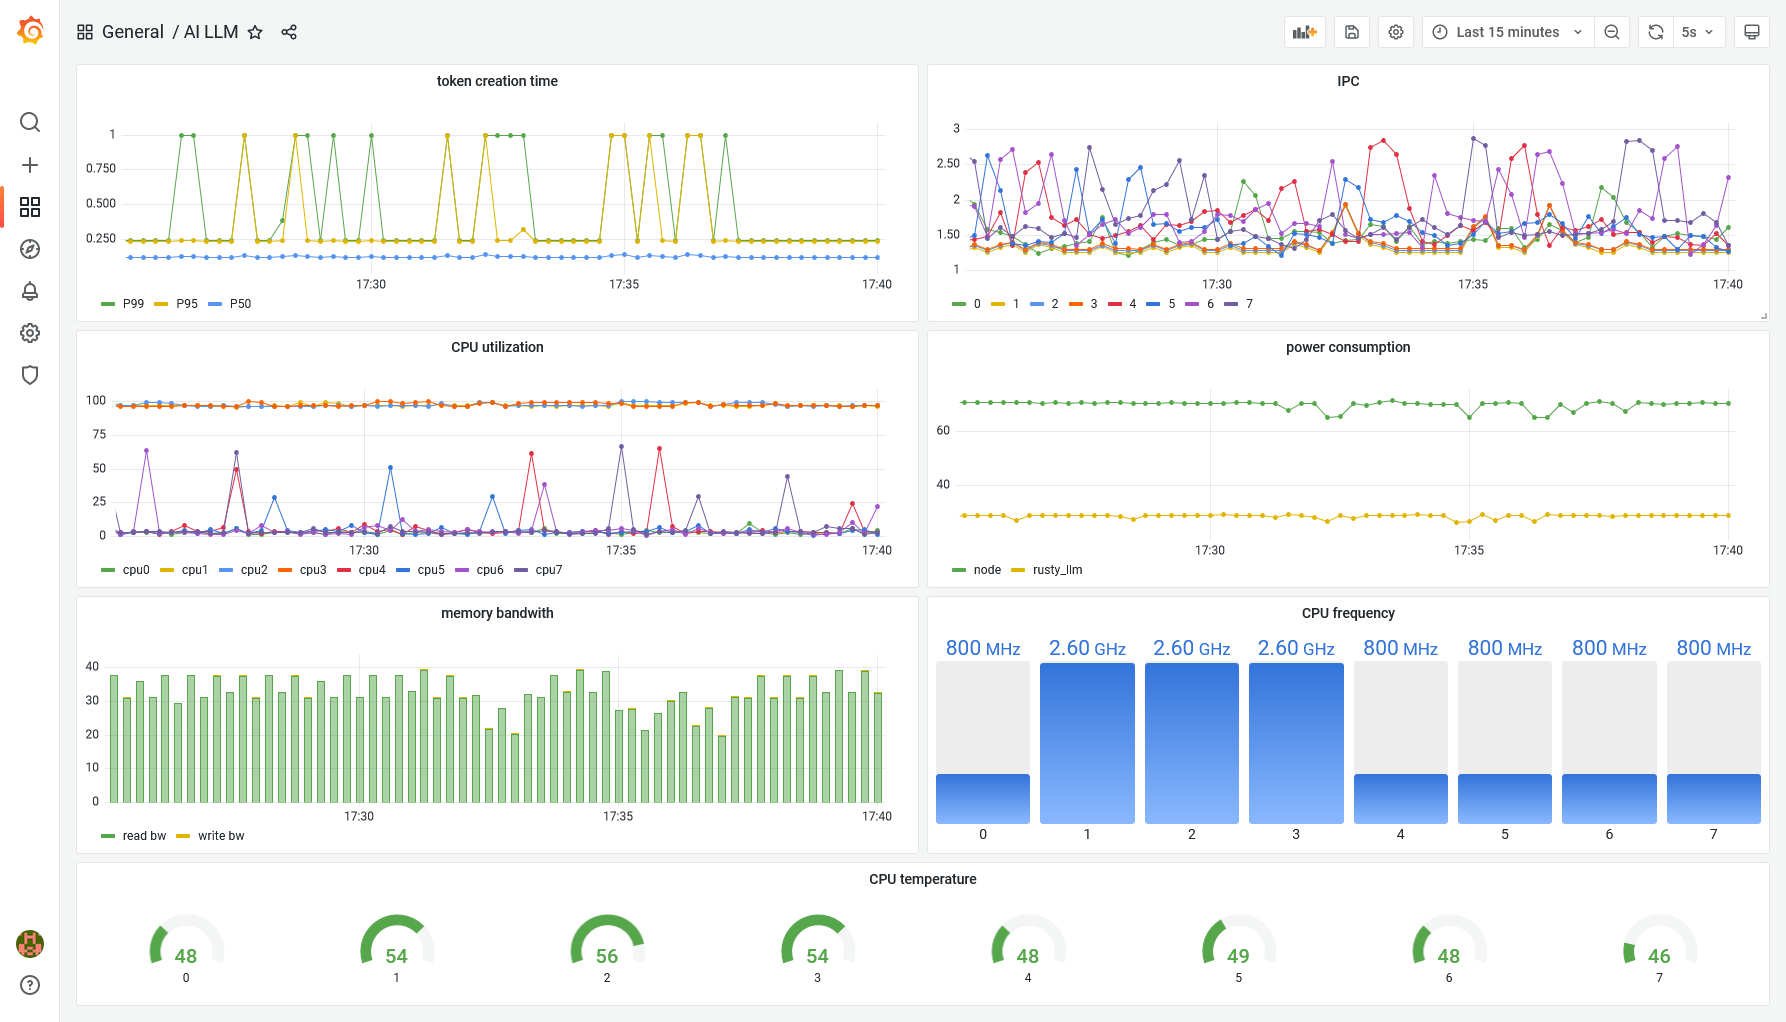Image resolution: width=1786 pixels, height=1022 pixels.
Task: Open the 5s refresh interval dropdown
Action: click(1698, 32)
